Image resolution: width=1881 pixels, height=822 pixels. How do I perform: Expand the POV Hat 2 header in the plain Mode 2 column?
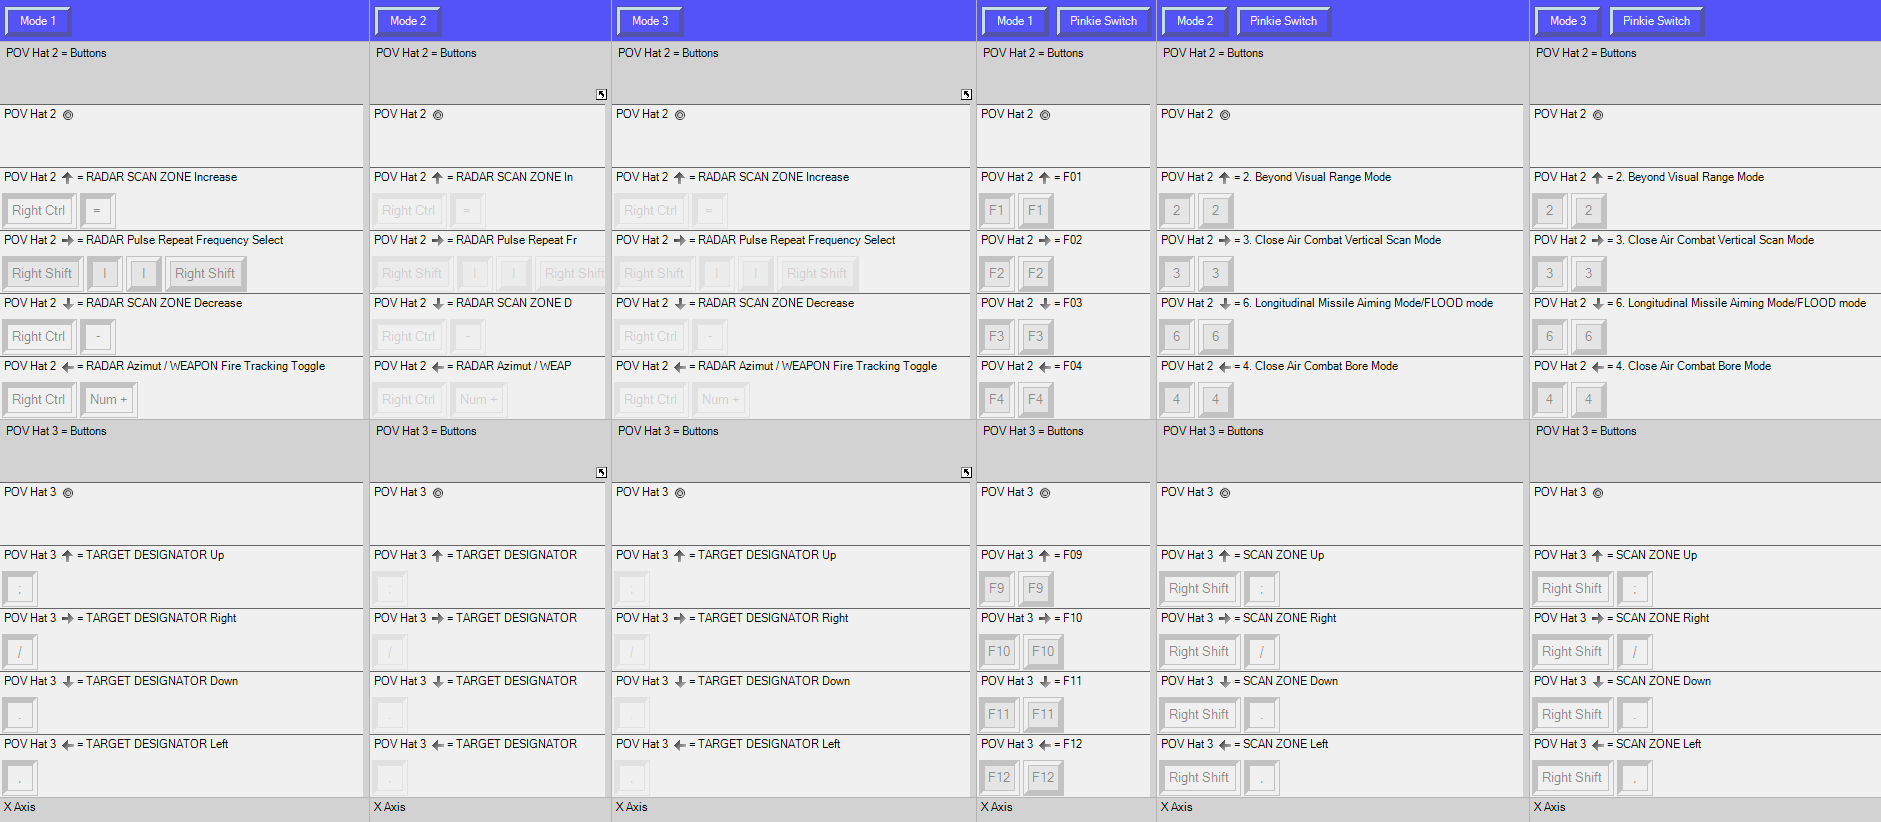[601, 95]
